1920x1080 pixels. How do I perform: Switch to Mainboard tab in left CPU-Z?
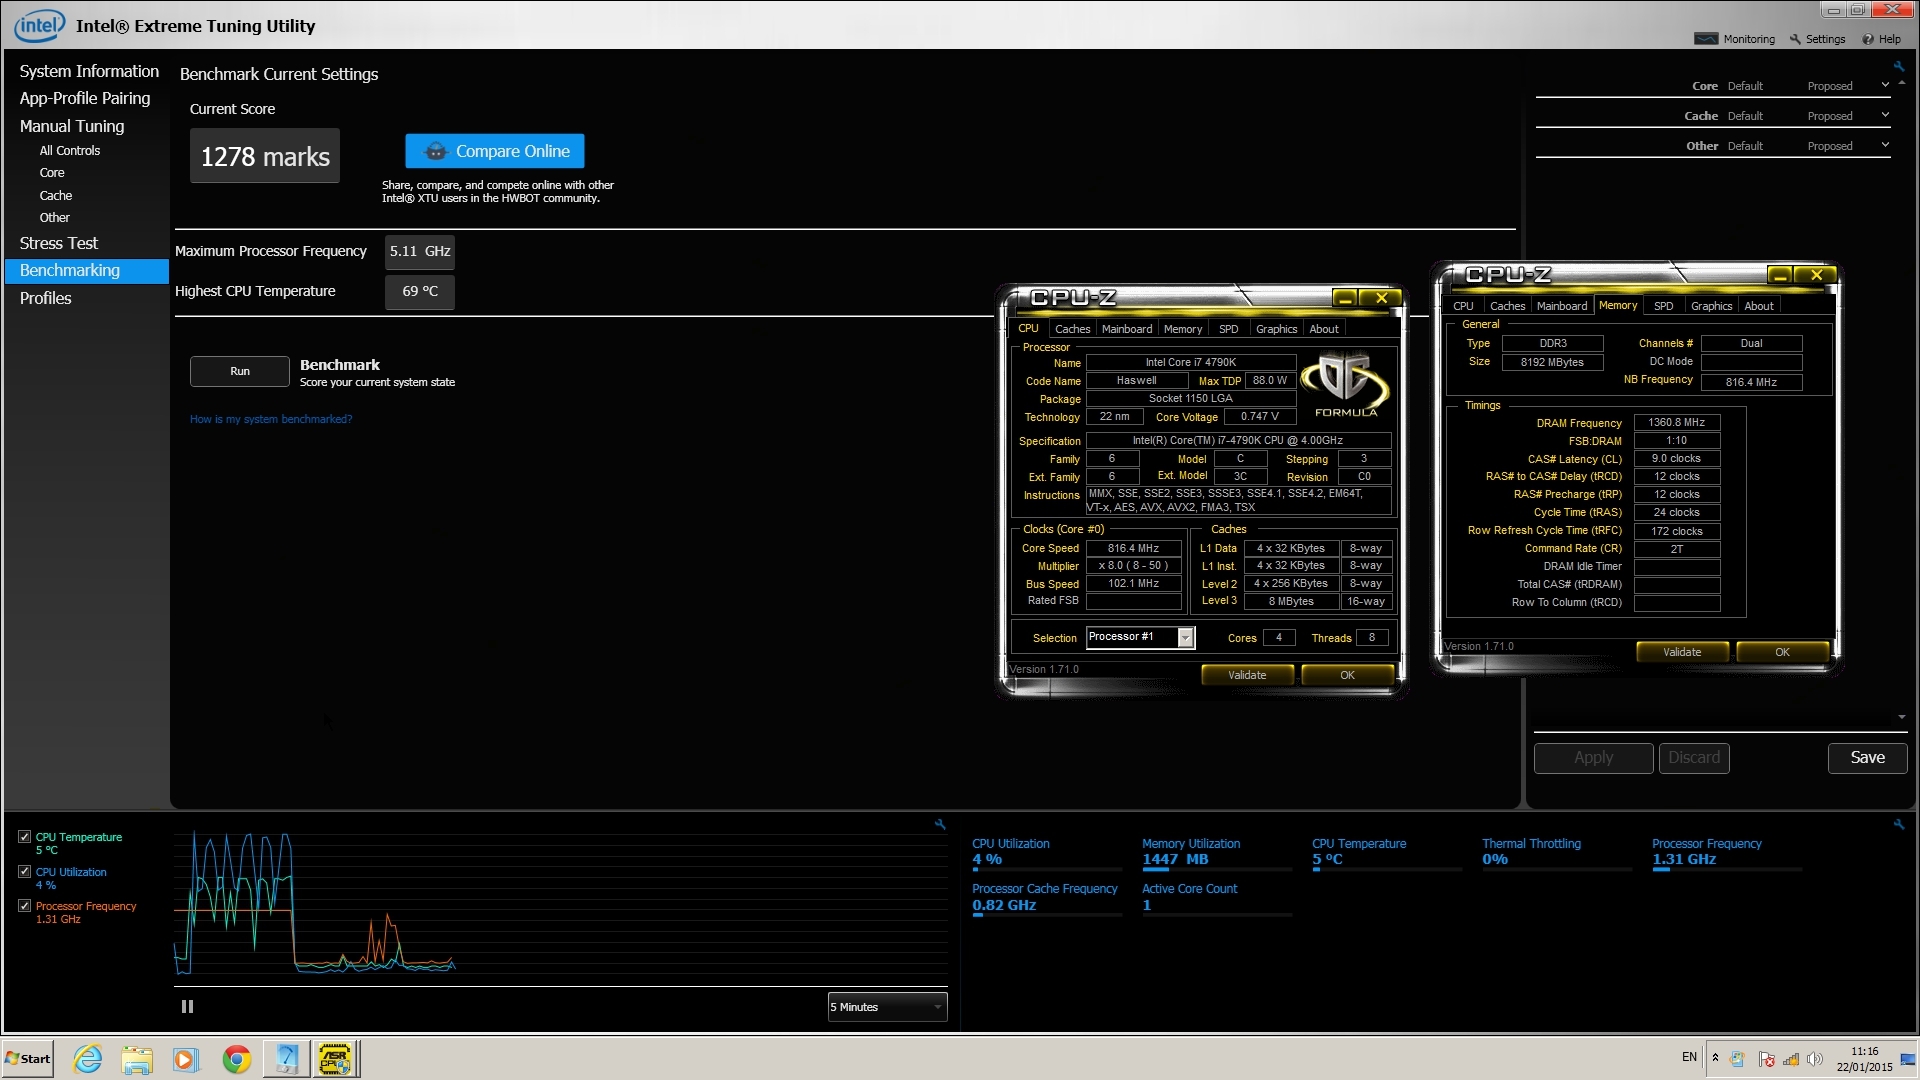1127,329
